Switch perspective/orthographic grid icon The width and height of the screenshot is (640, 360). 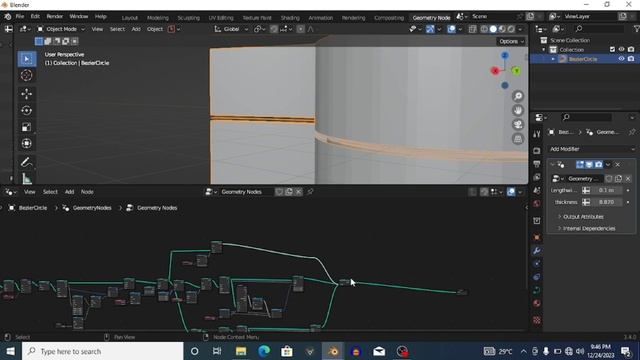[518, 139]
